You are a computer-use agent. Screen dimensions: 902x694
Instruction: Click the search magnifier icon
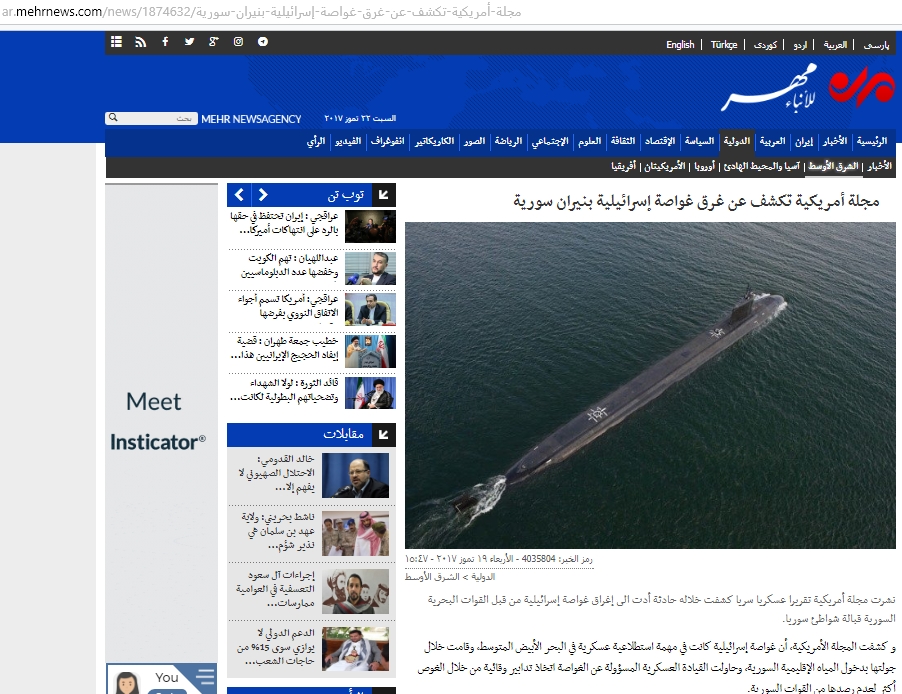(x=112, y=119)
